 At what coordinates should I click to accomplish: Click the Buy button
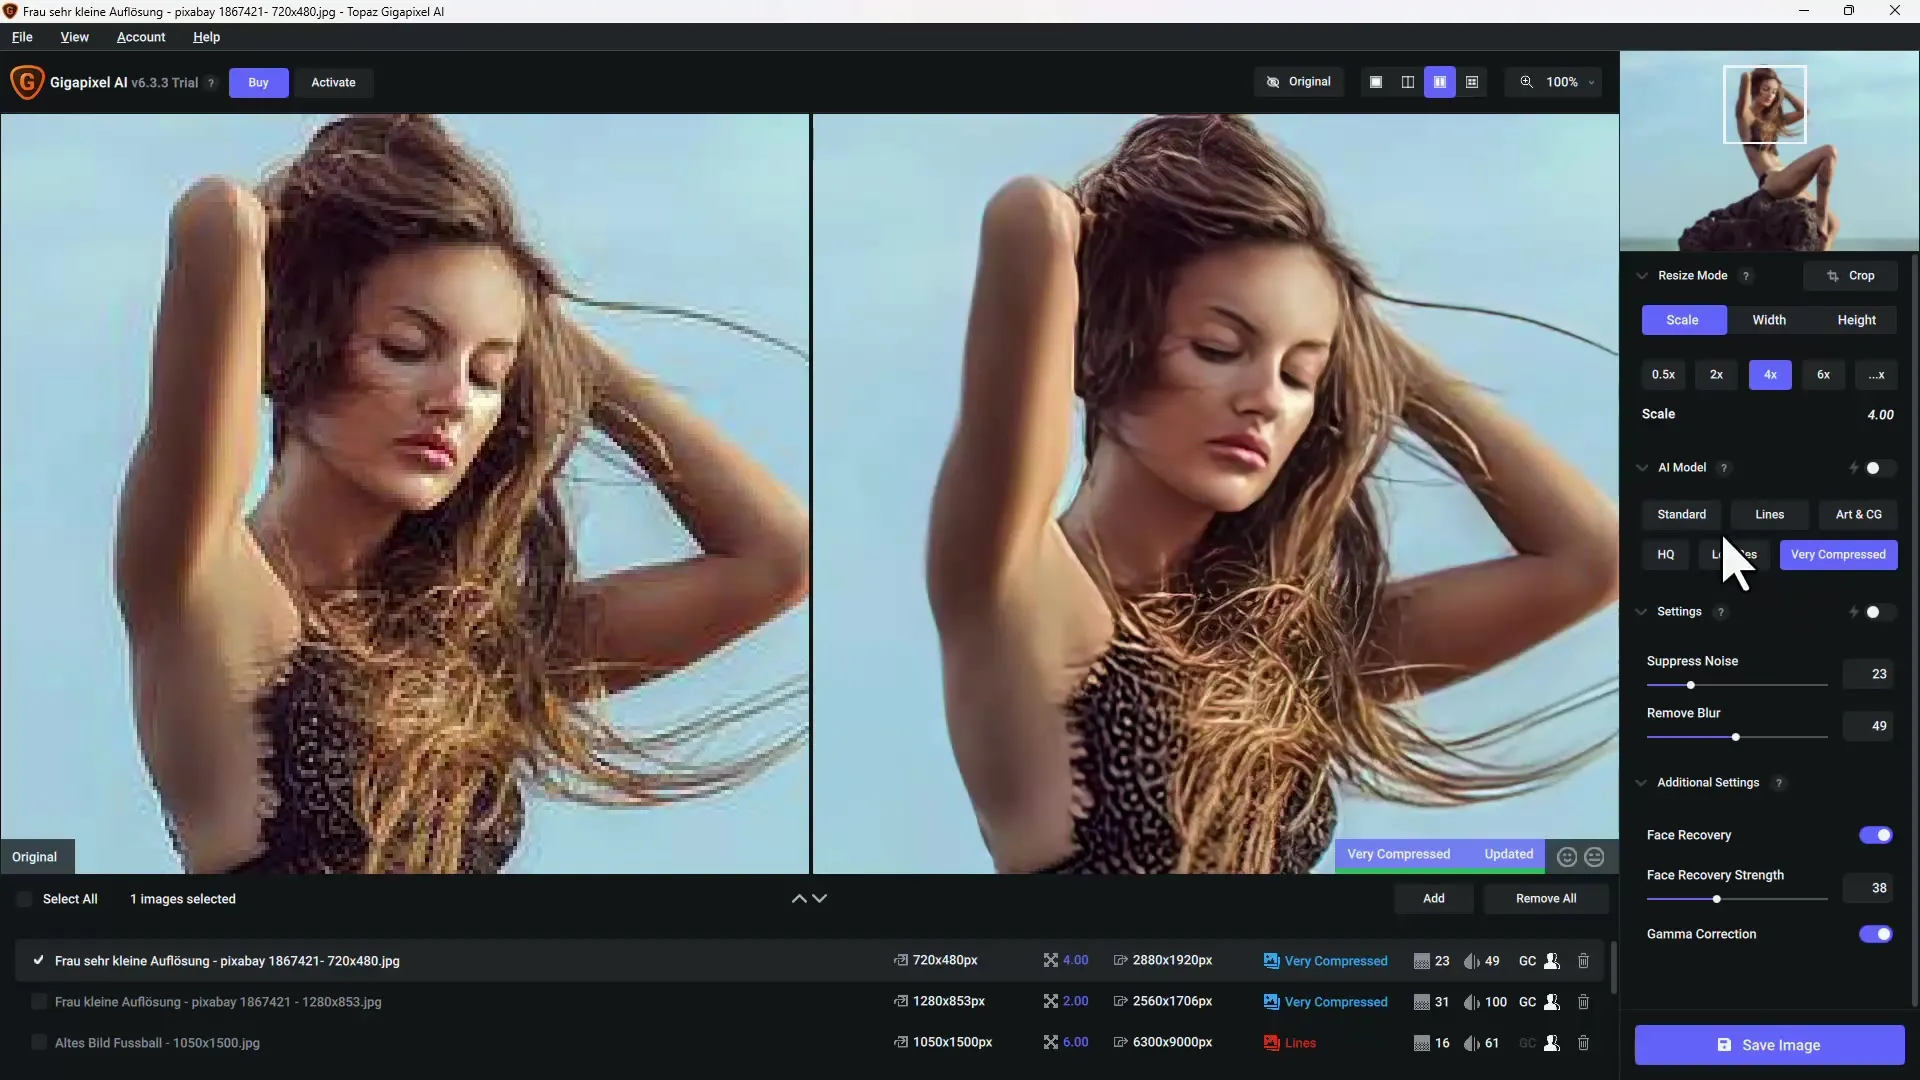(258, 82)
